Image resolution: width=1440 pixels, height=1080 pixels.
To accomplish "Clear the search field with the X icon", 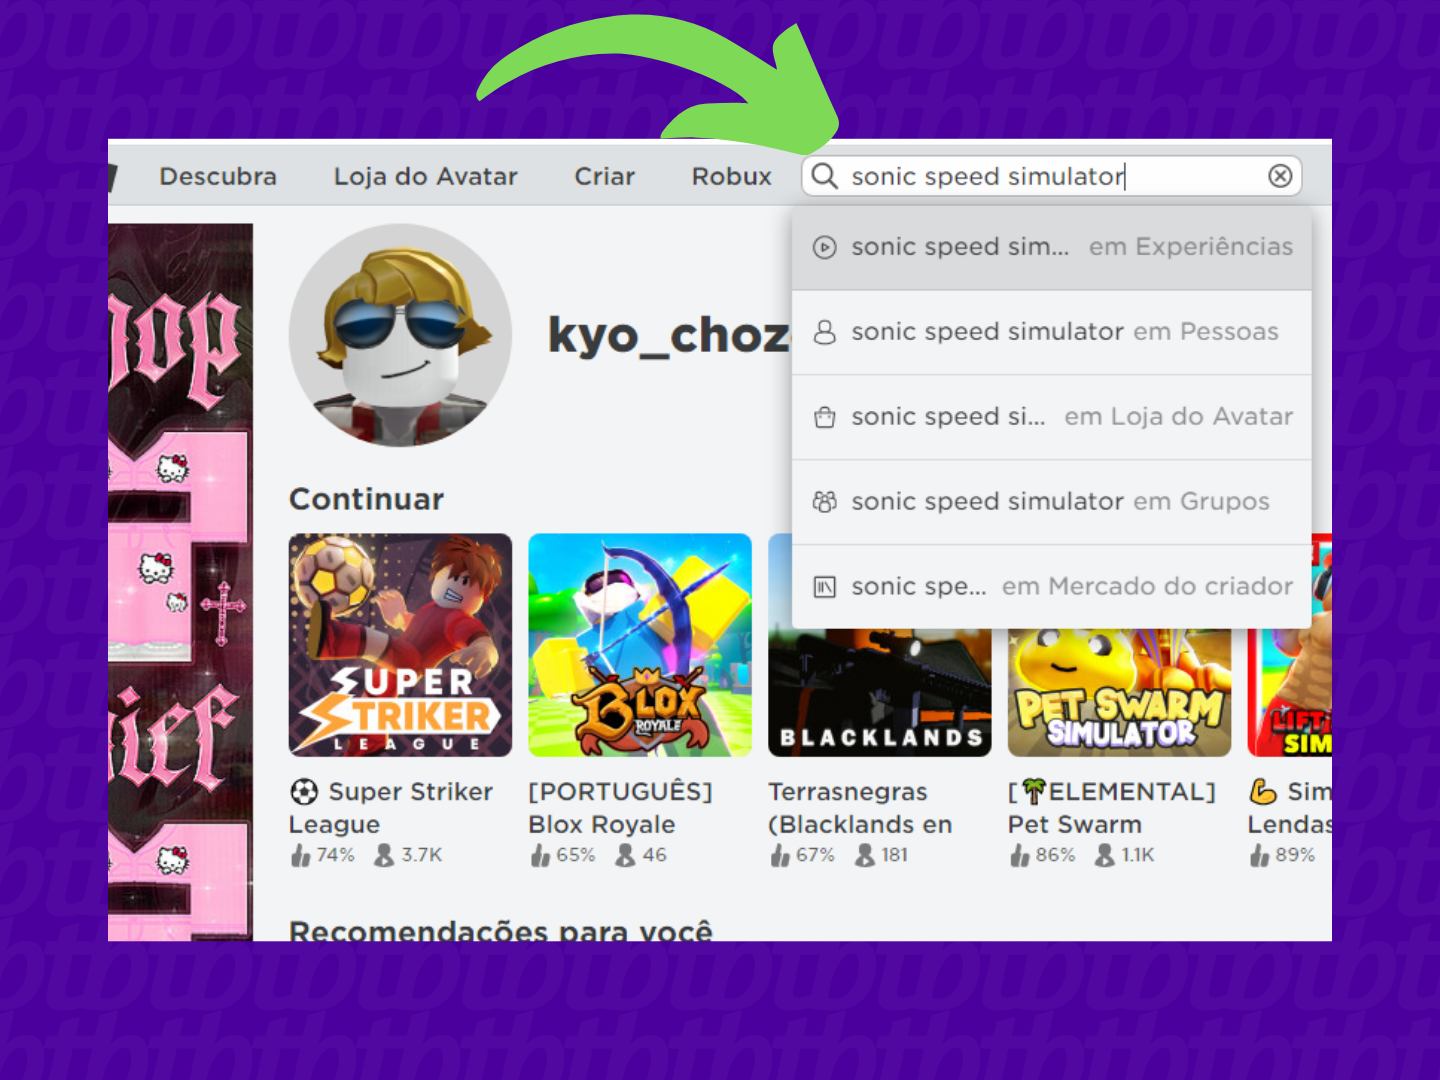I will point(1280,176).
